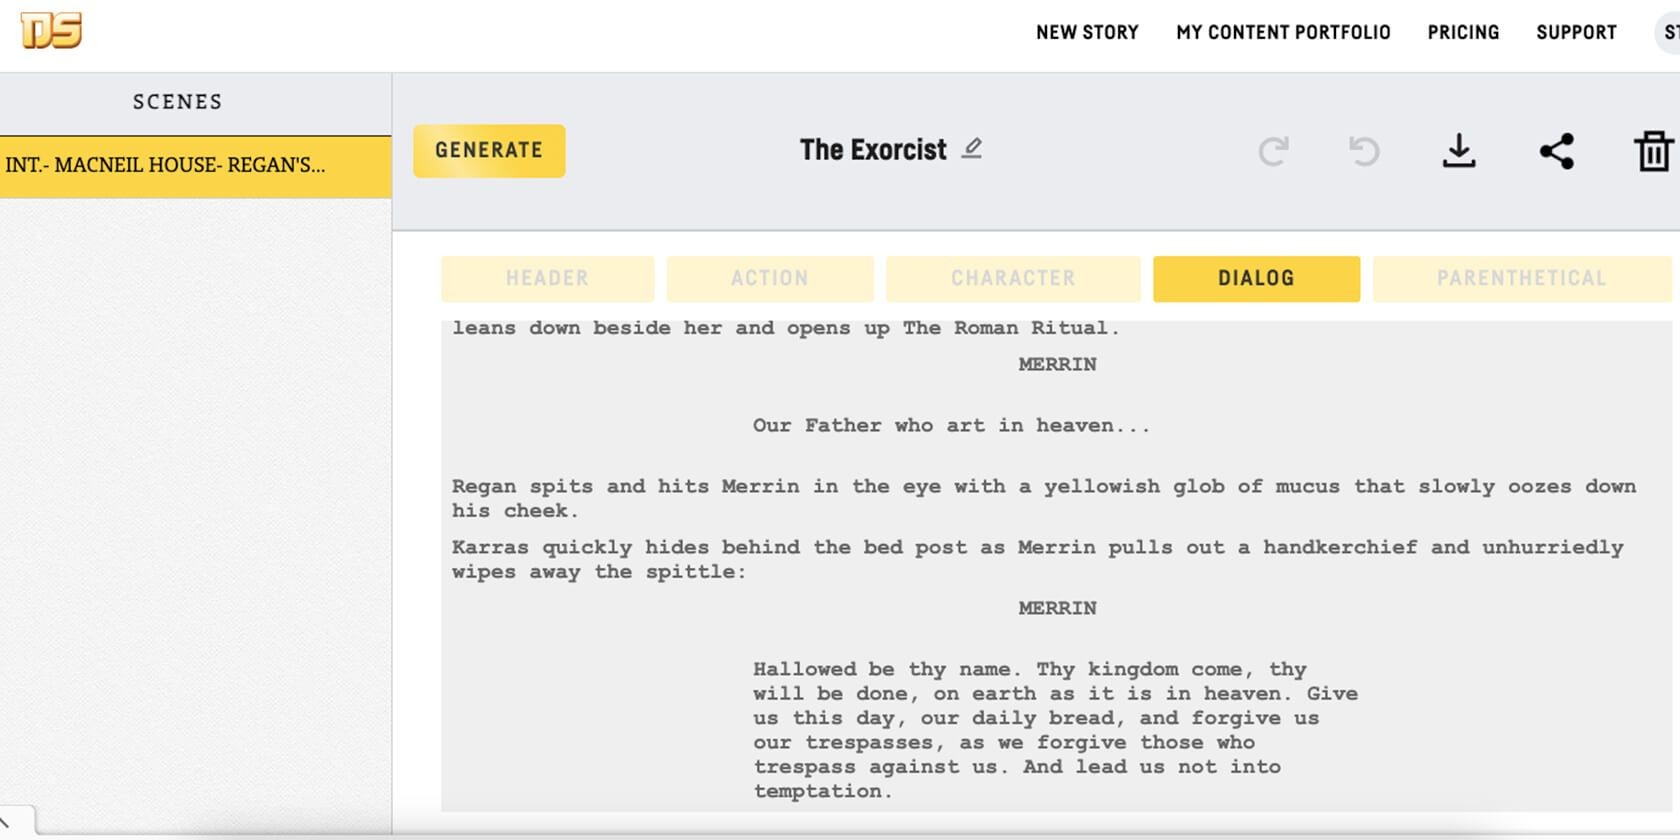Download the script
This screenshot has width=1680, height=840.
tap(1459, 151)
